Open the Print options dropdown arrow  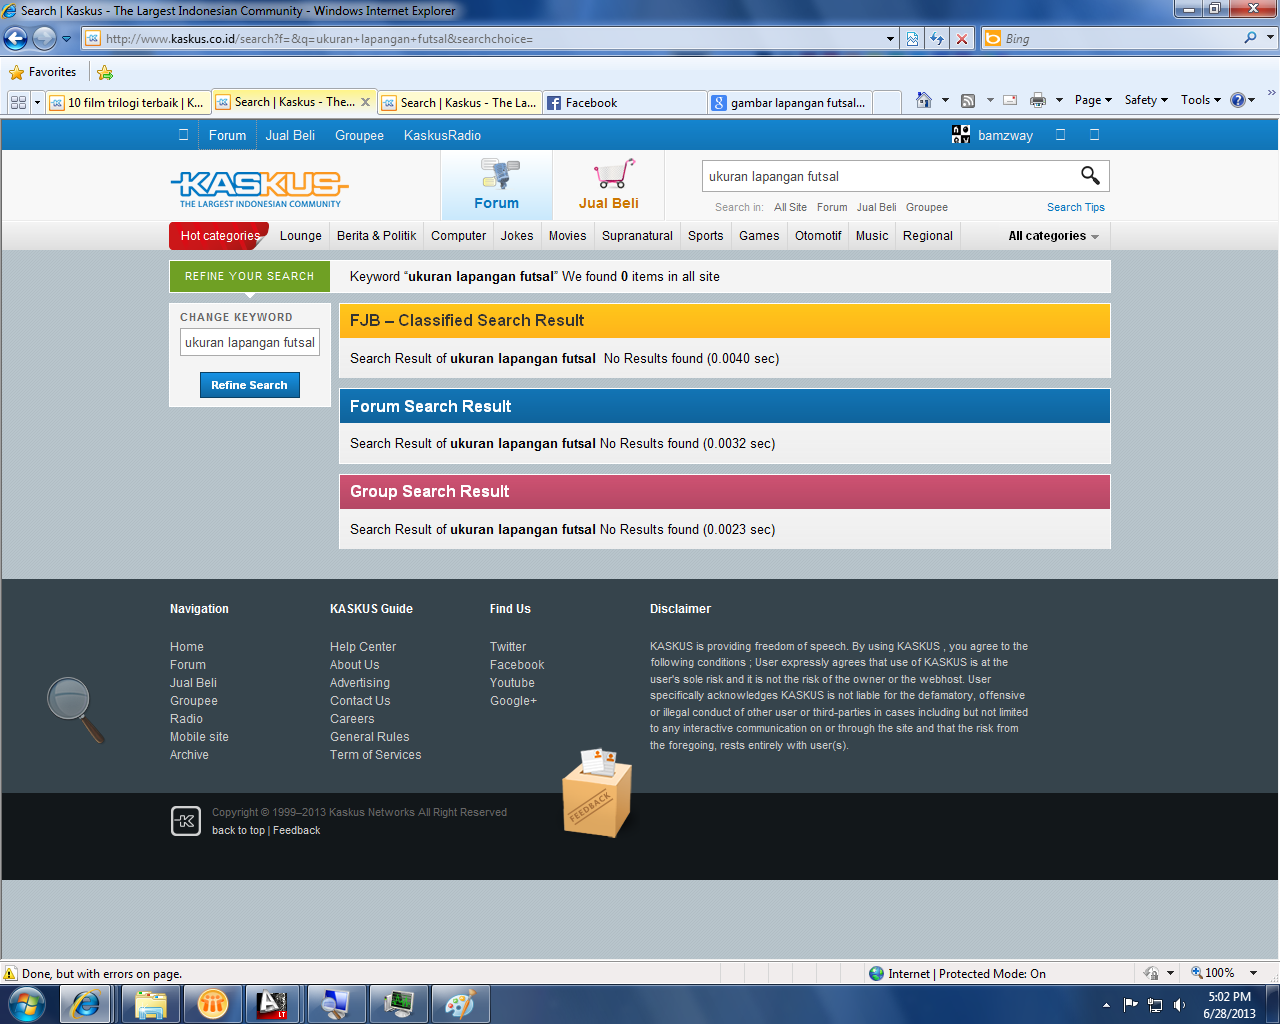point(1059,100)
